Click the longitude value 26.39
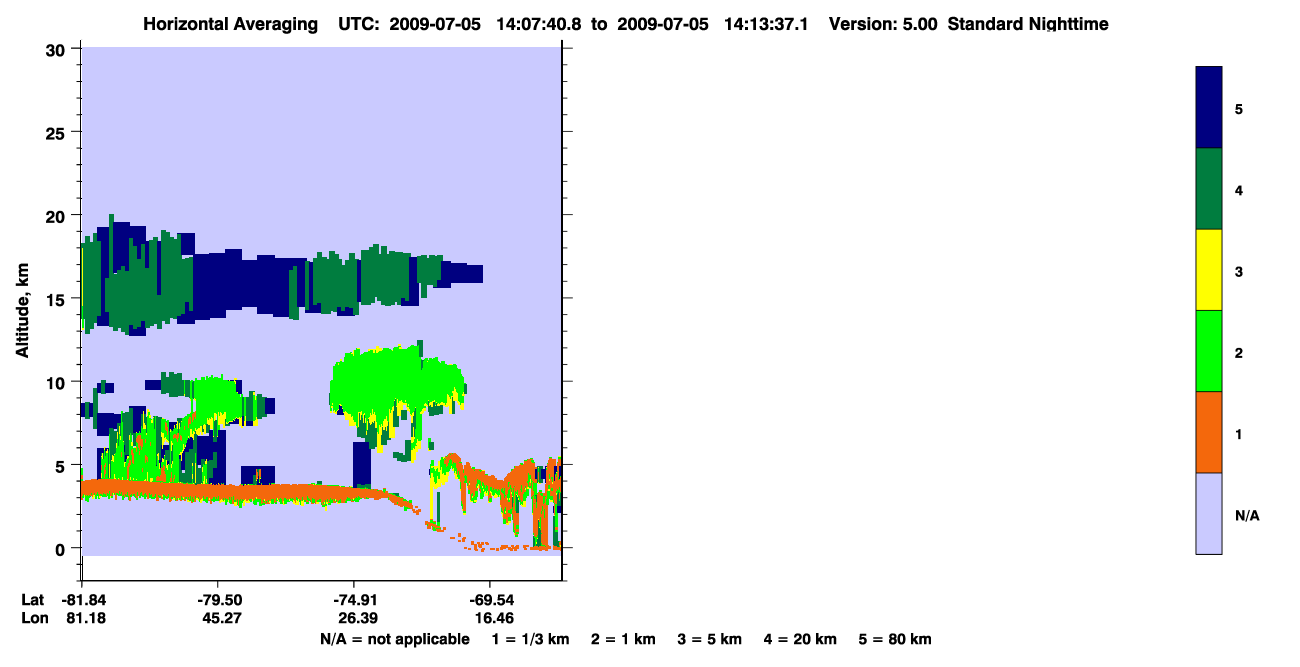This screenshot has width=1300, height=667. 356,619
